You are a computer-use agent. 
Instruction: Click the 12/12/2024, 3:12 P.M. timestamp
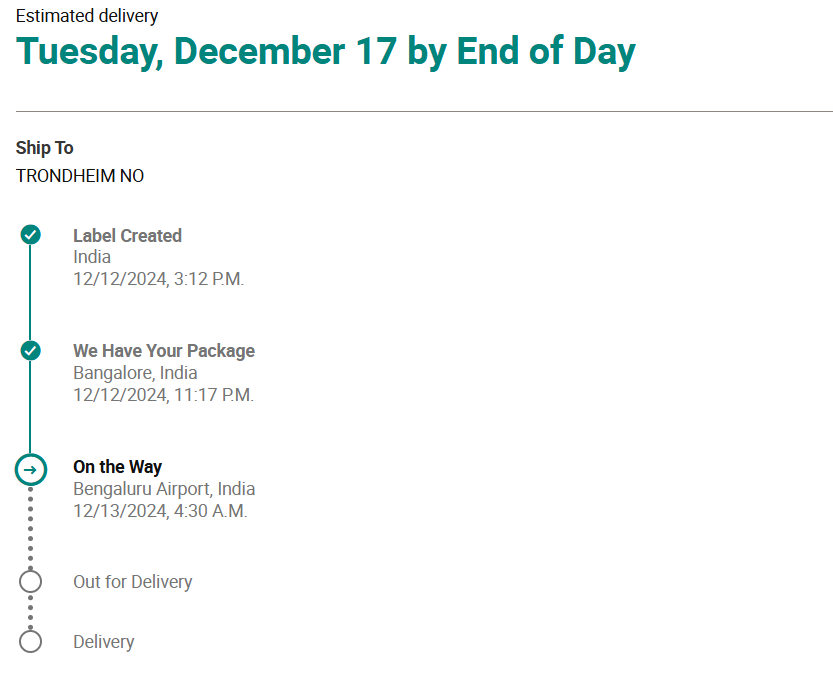pos(158,279)
